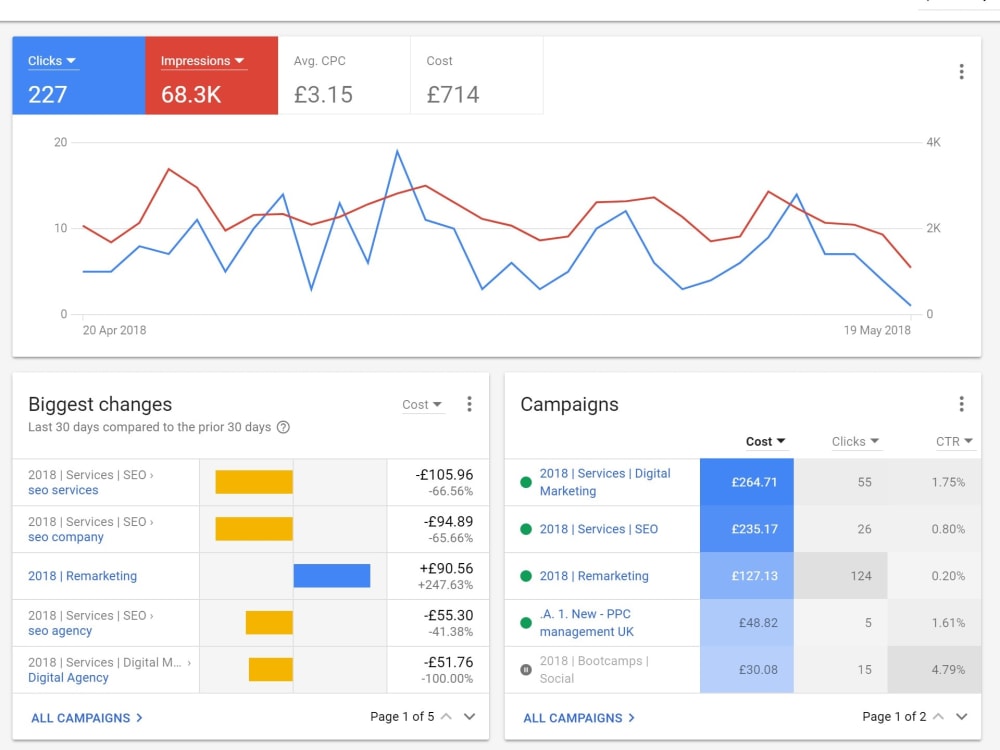Image resolution: width=1000 pixels, height=750 pixels.
Task: Open 2018 | Remarketing campaign in Campaigns
Action: (x=594, y=576)
